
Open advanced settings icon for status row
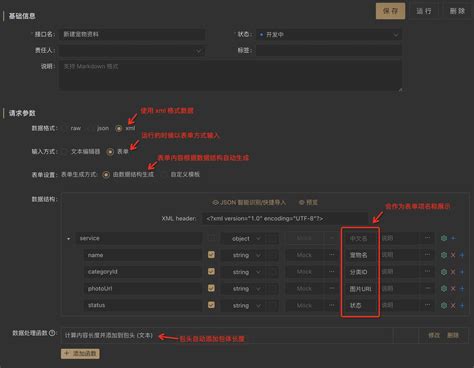point(444,305)
